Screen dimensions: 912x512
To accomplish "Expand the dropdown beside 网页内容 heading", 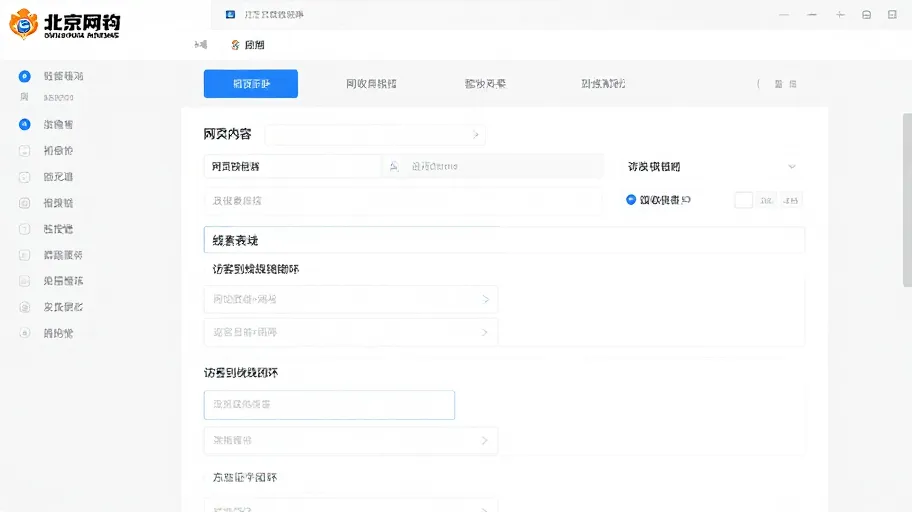I will (375, 134).
